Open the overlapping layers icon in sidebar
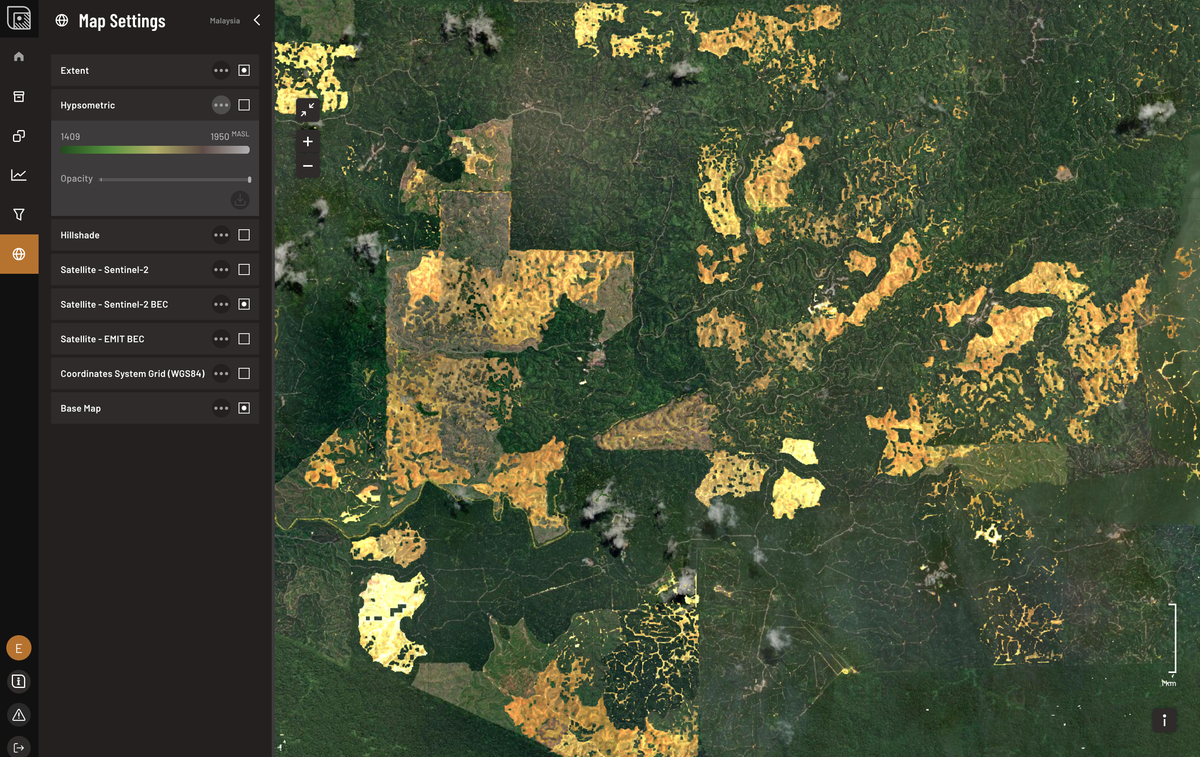The width and height of the screenshot is (1200, 757). (x=18, y=136)
